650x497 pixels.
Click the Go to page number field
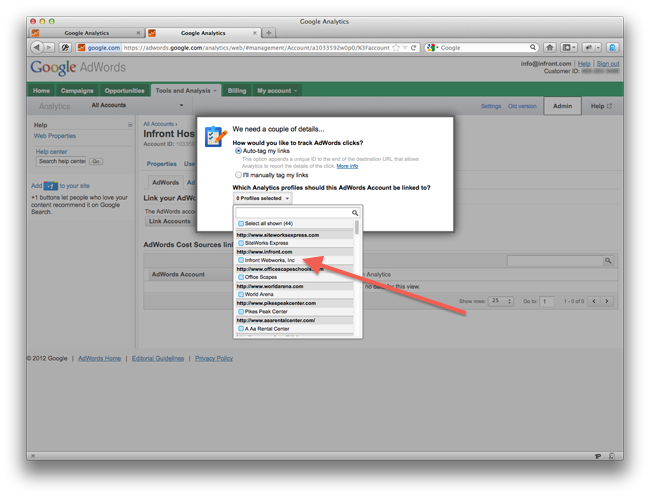pos(547,301)
